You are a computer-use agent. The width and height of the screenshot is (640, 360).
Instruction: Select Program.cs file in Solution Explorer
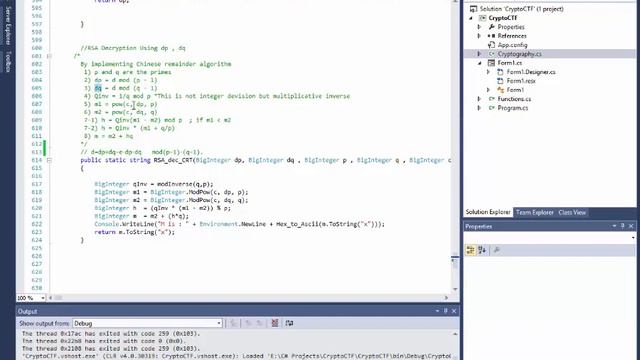pyautogui.click(x=513, y=108)
